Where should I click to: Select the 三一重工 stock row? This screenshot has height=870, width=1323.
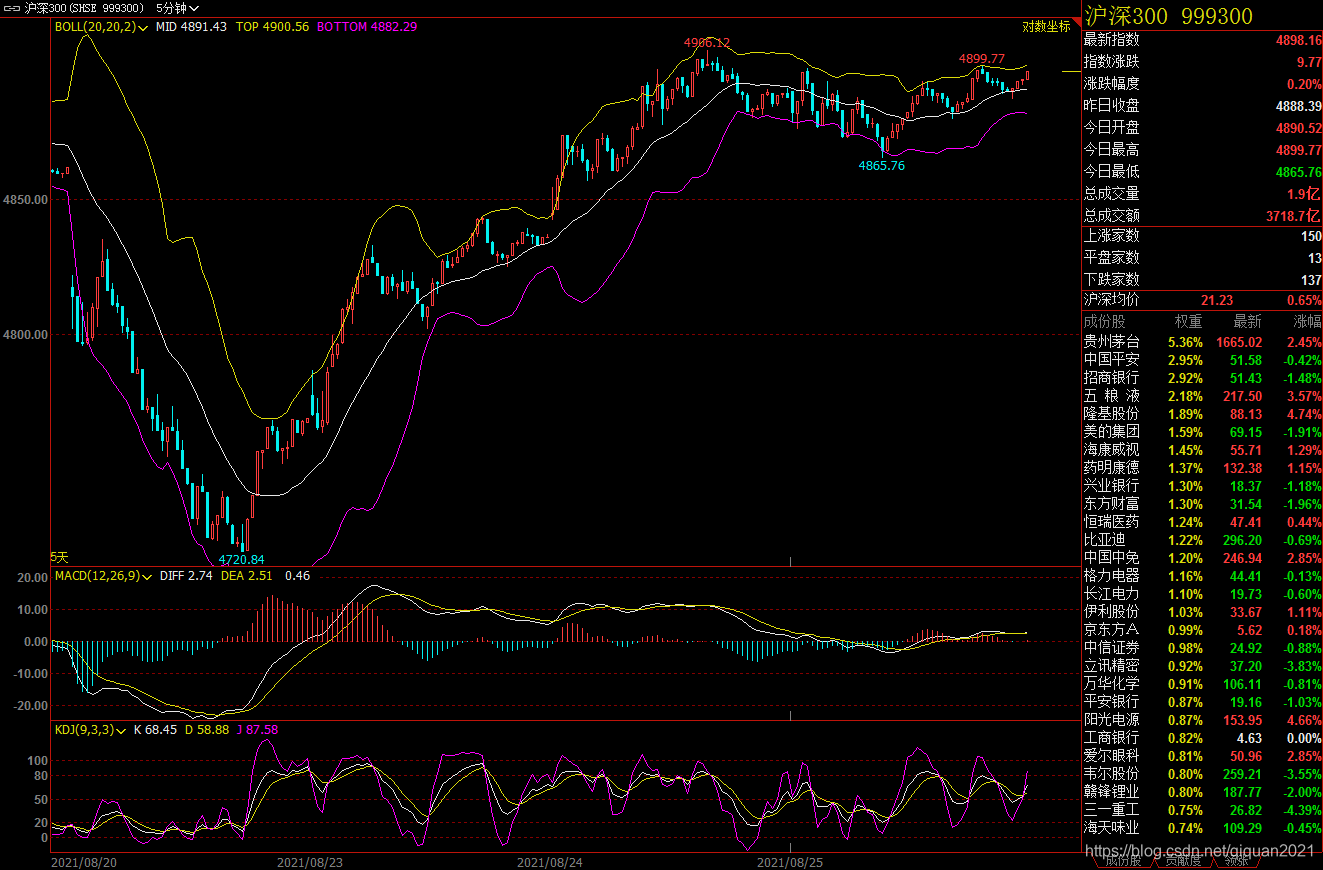coord(1203,810)
